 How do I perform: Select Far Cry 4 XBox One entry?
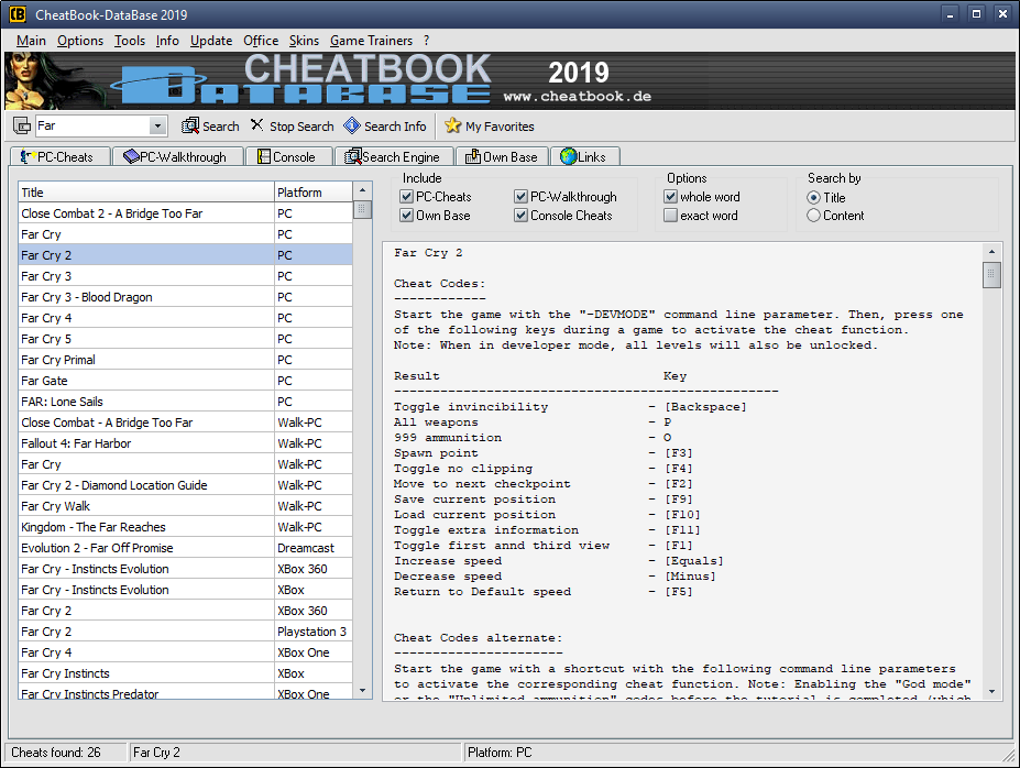[x=185, y=652]
